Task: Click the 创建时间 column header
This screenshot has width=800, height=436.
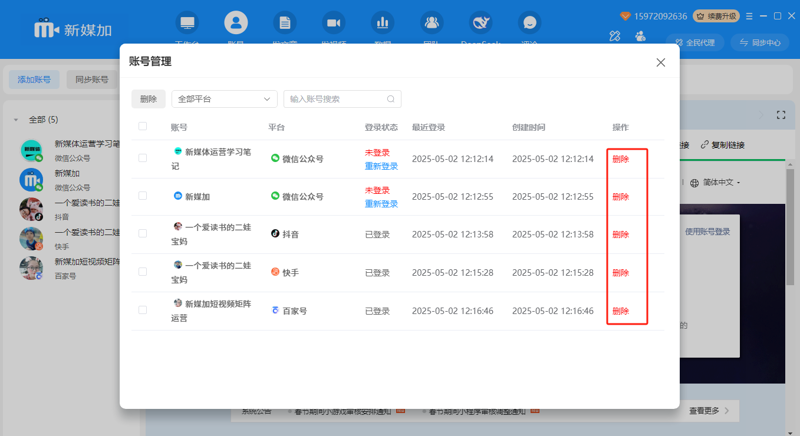Action: [x=529, y=127]
